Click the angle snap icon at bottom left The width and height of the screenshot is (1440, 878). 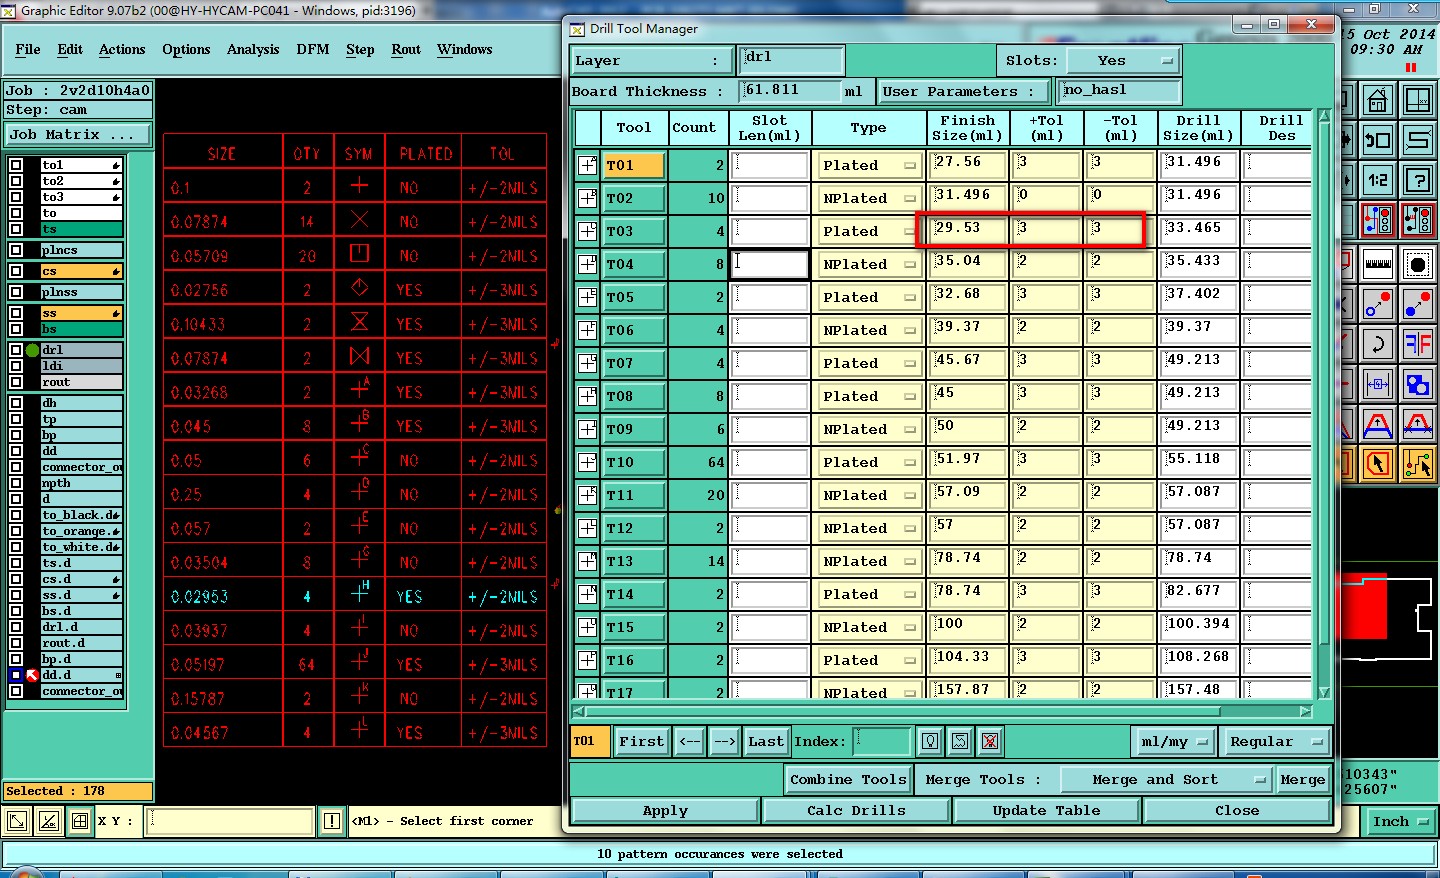48,822
